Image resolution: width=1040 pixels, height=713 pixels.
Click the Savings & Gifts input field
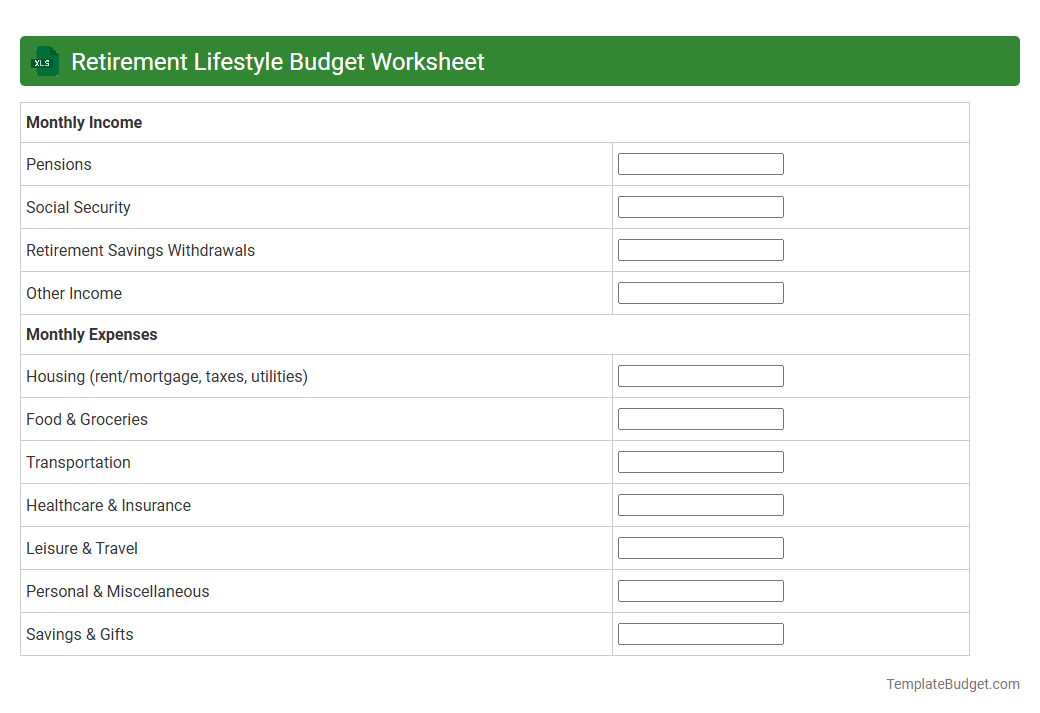tap(700, 633)
